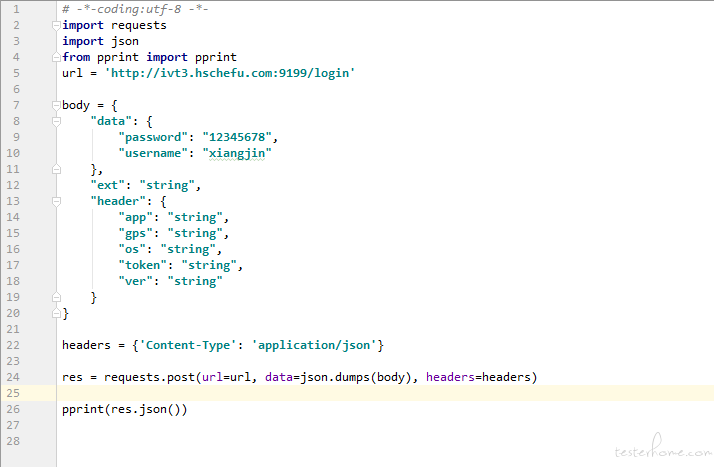Place cursor in the login URL string
Screen dimensions: 714x467
click(230, 73)
